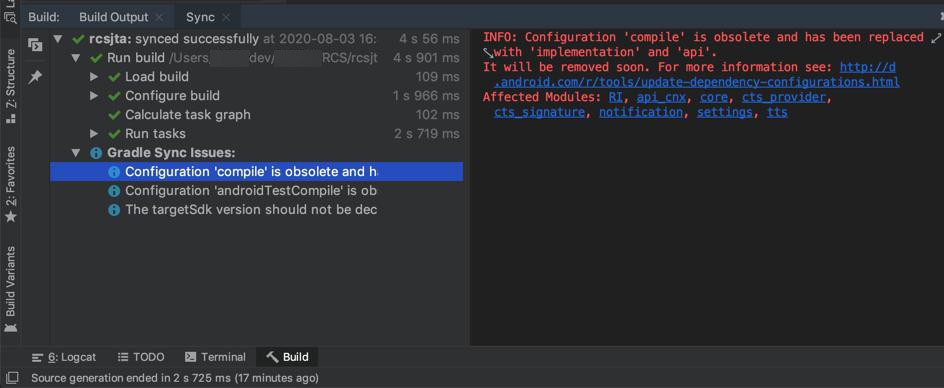Open the api_cnx module link
Image resolution: width=944 pixels, height=388 pixels.
661,97
